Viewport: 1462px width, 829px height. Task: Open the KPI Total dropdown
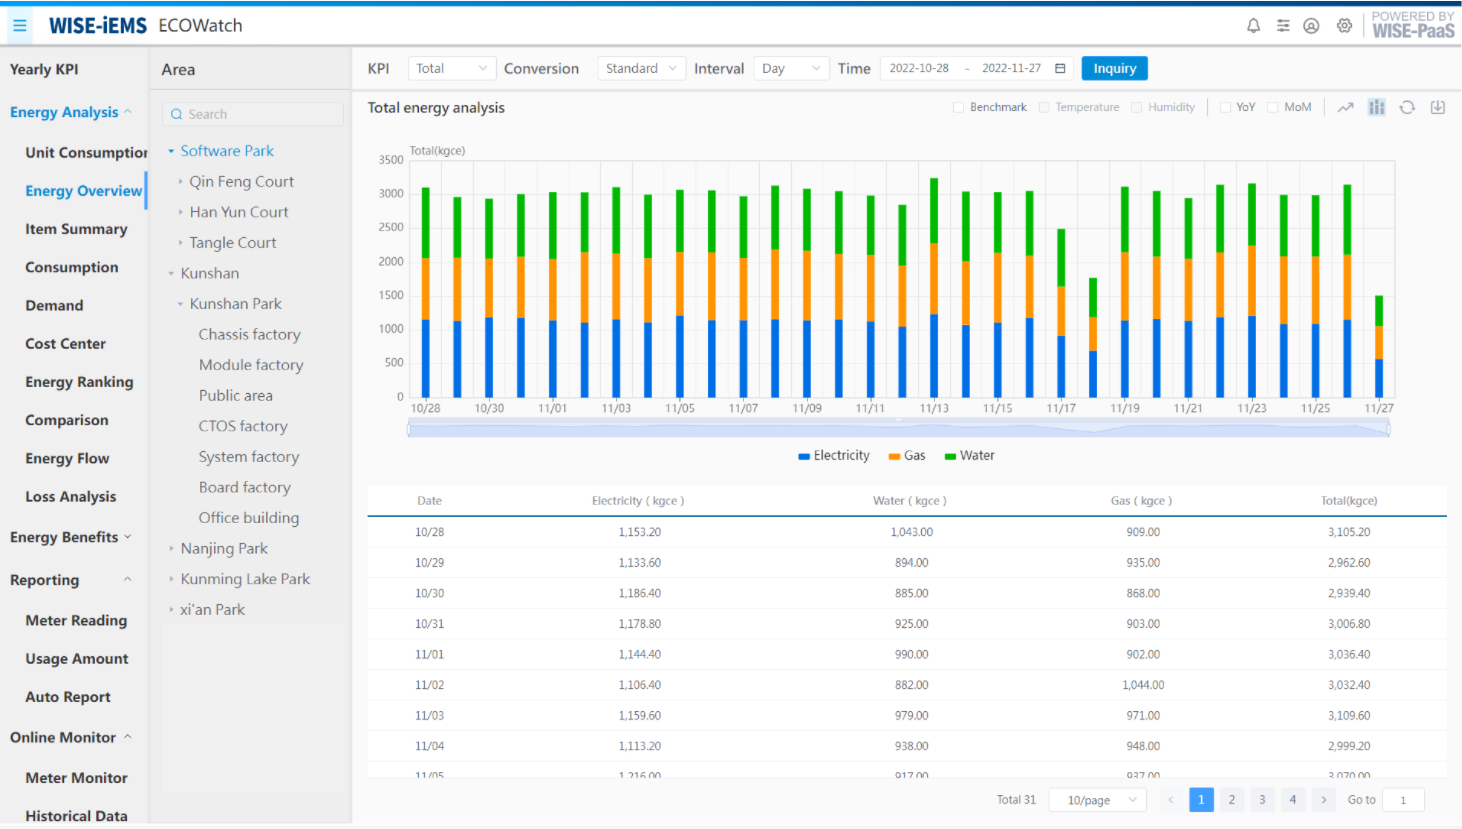tap(452, 68)
